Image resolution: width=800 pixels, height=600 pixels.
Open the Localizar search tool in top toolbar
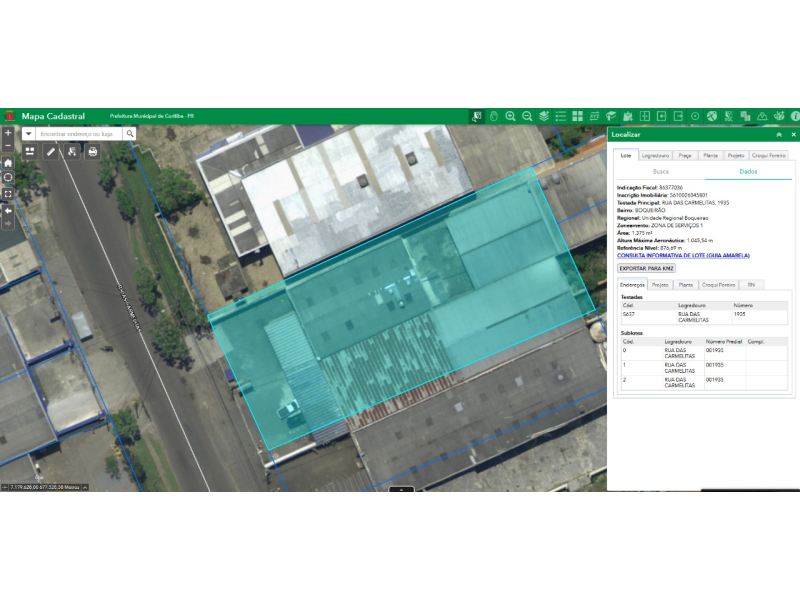pos(476,116)
